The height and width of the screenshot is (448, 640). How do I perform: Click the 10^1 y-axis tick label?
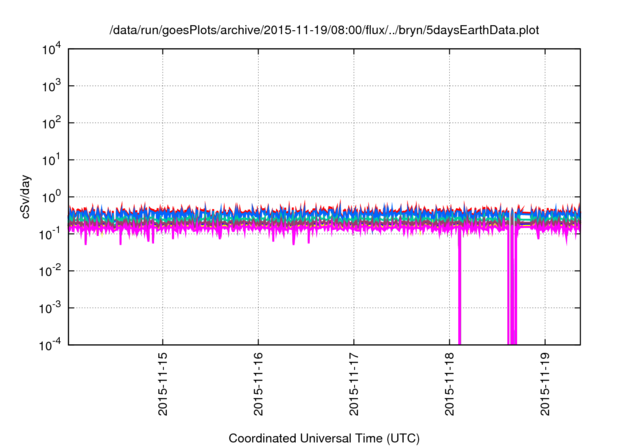pos(51,160)
